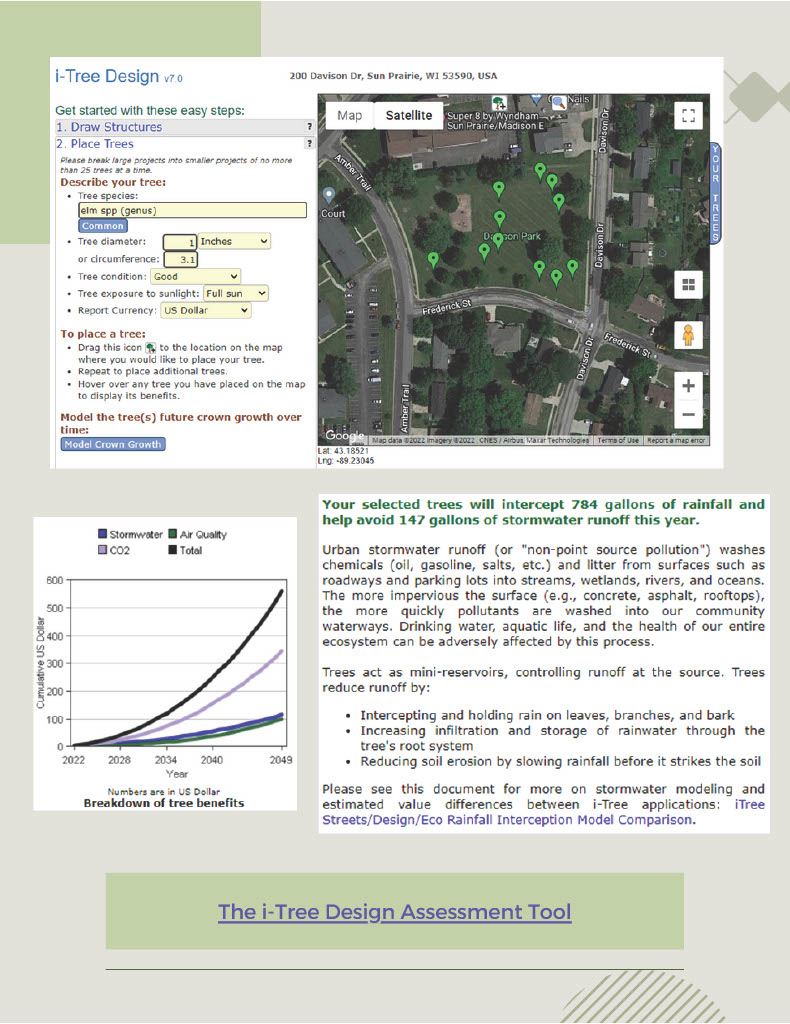
Task: Open The i-Tree Design Assessment Tool link
Action: point(394,912)
